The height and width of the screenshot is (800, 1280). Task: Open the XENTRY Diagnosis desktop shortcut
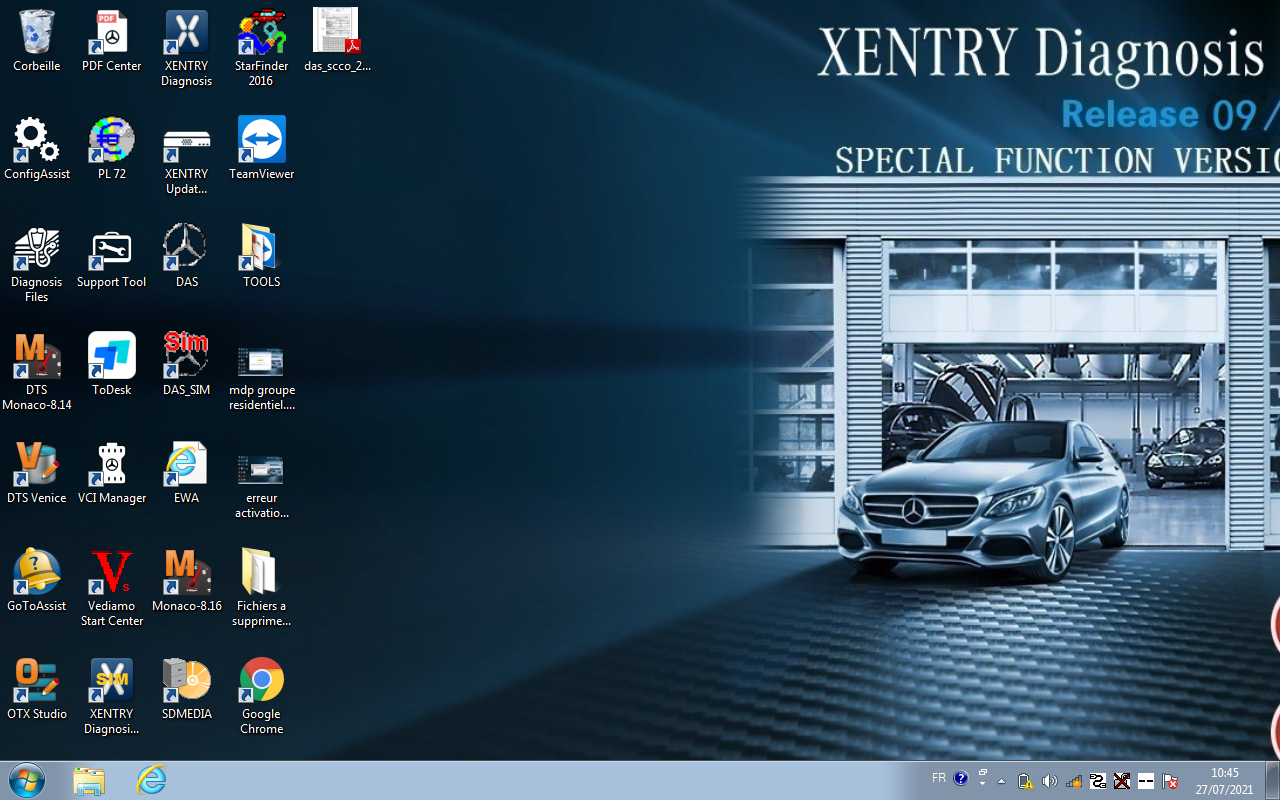point(186,34)
